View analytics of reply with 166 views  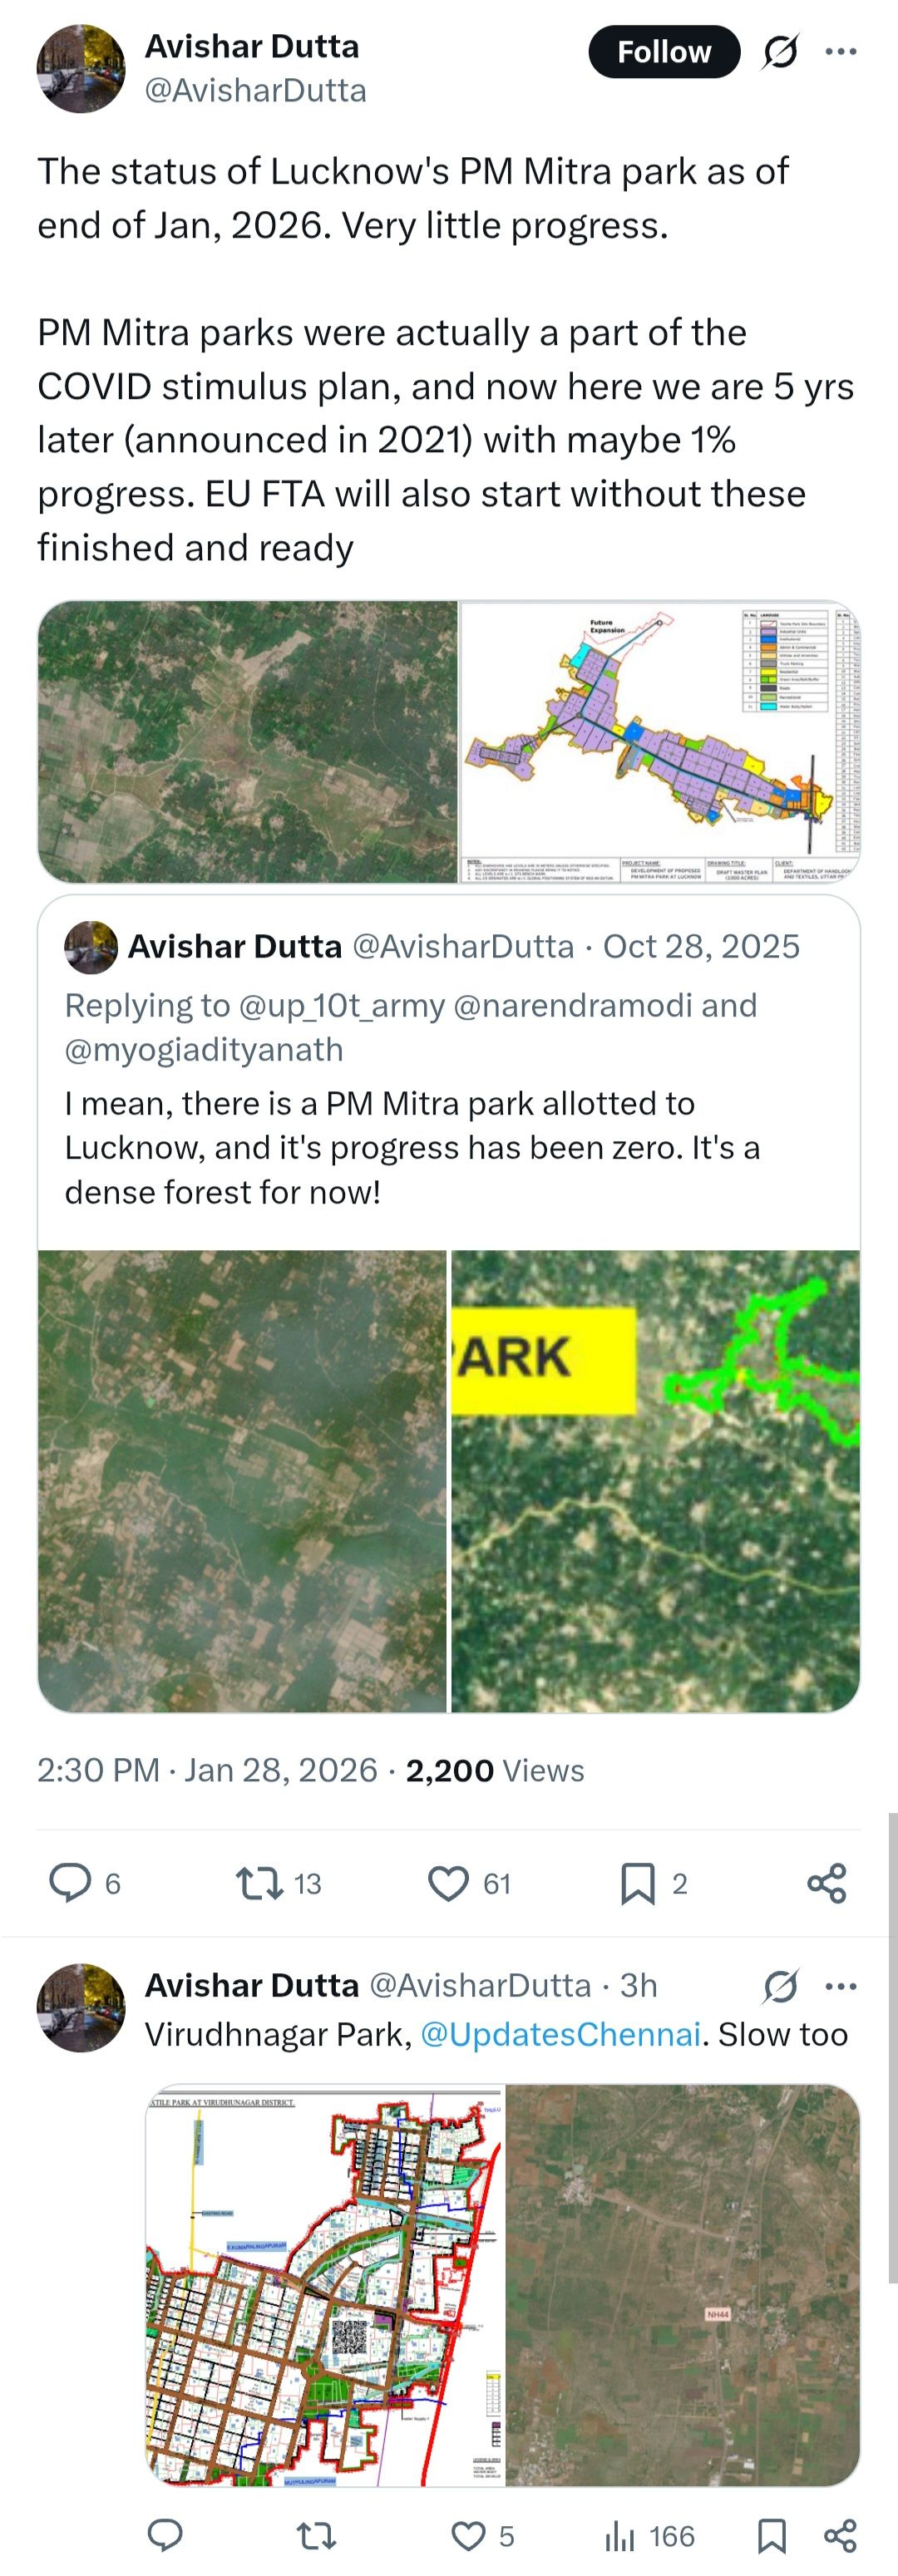[620, 2535]
